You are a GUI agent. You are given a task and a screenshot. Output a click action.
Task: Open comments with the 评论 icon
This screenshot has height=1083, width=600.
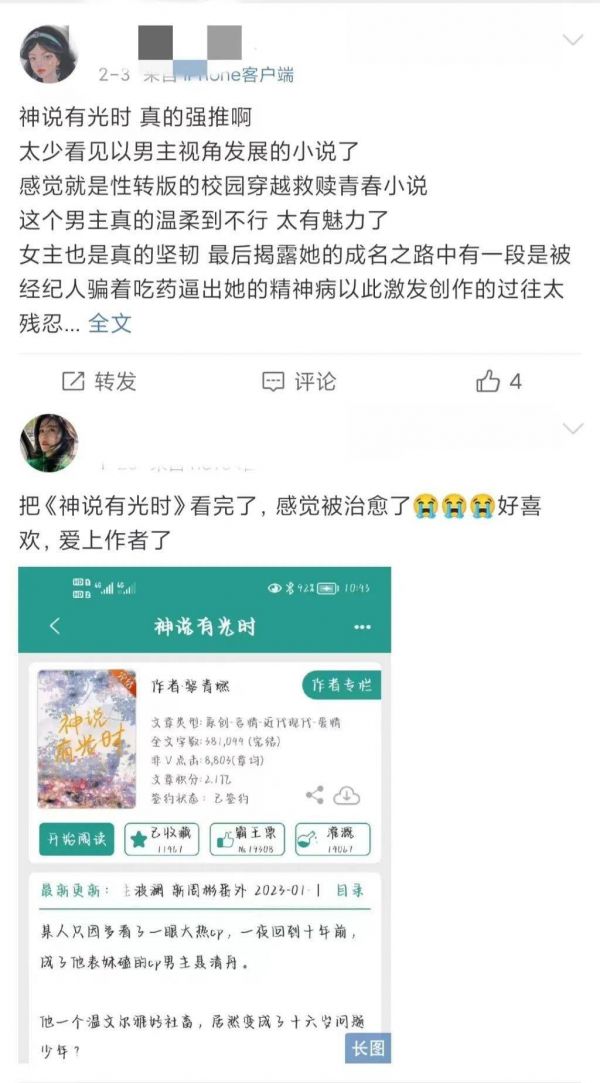pos(273,381)
